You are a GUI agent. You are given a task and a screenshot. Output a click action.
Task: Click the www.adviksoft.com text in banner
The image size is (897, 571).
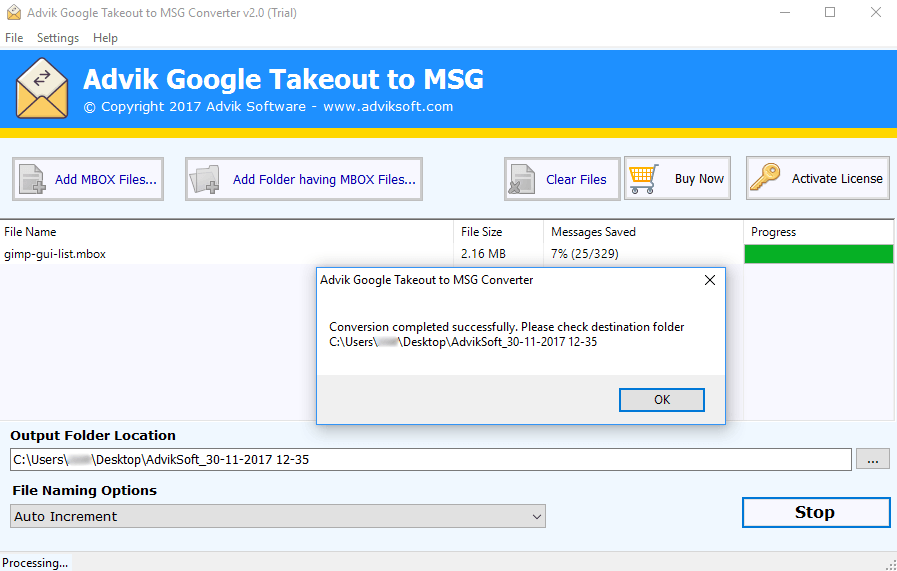(x=388, y=106)
